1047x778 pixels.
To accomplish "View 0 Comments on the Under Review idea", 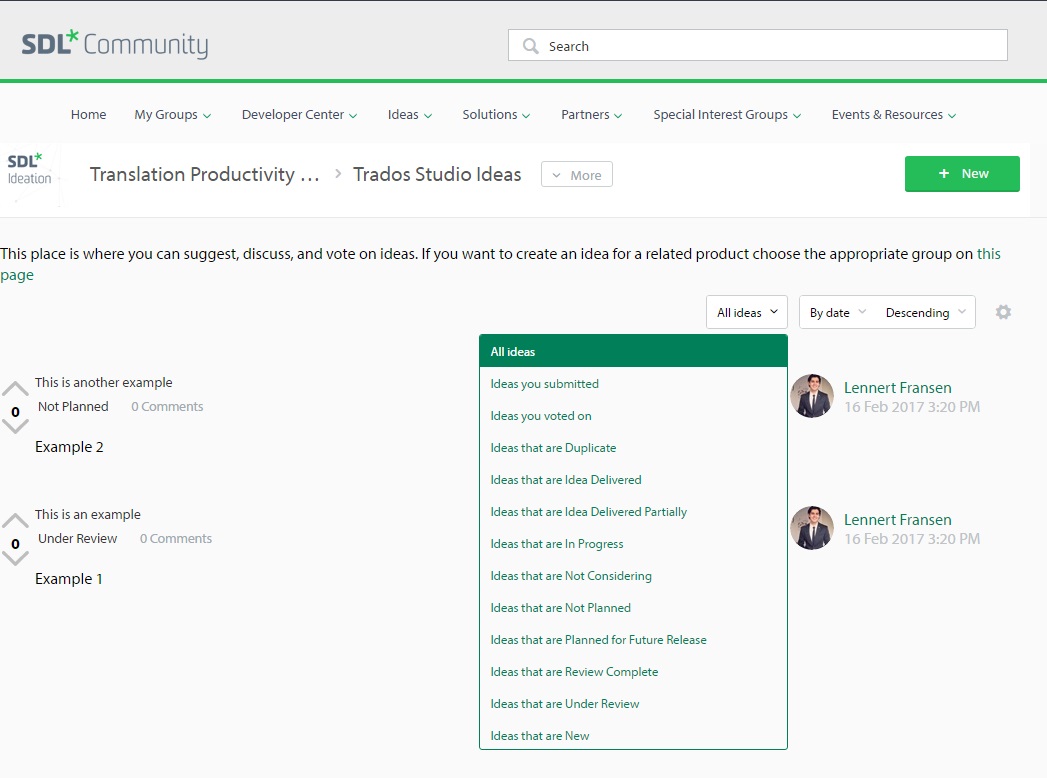I will click(176, 538).
